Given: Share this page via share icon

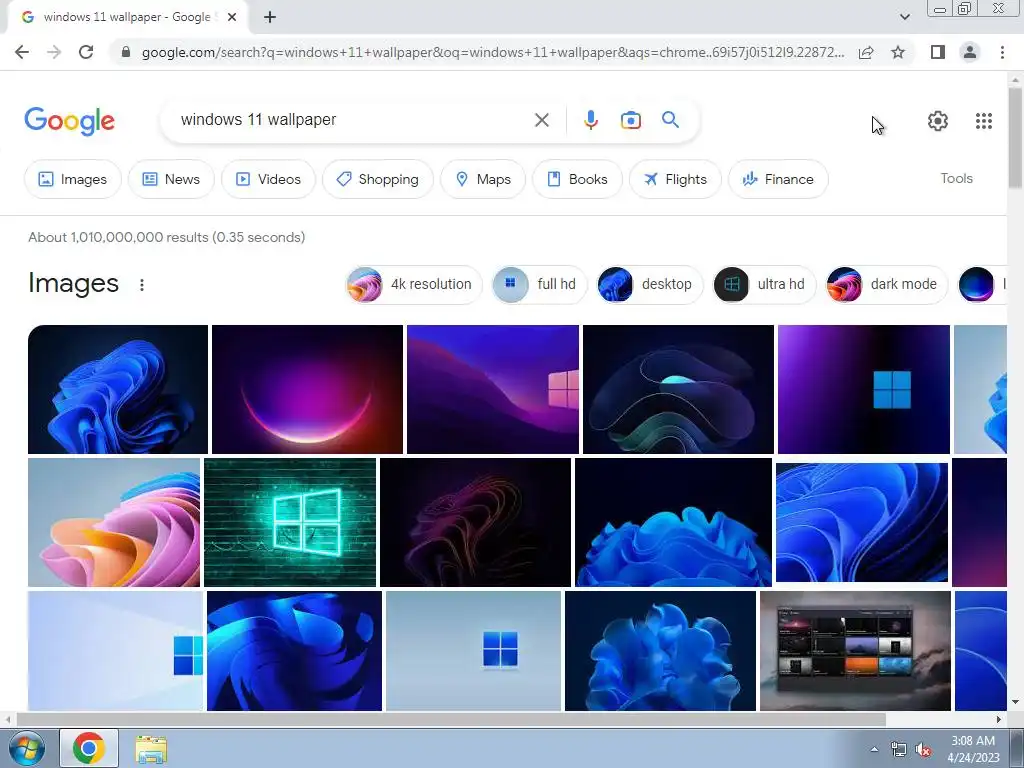Looking at the screenshot, I should pyautogui.click(x=866, y=52).
